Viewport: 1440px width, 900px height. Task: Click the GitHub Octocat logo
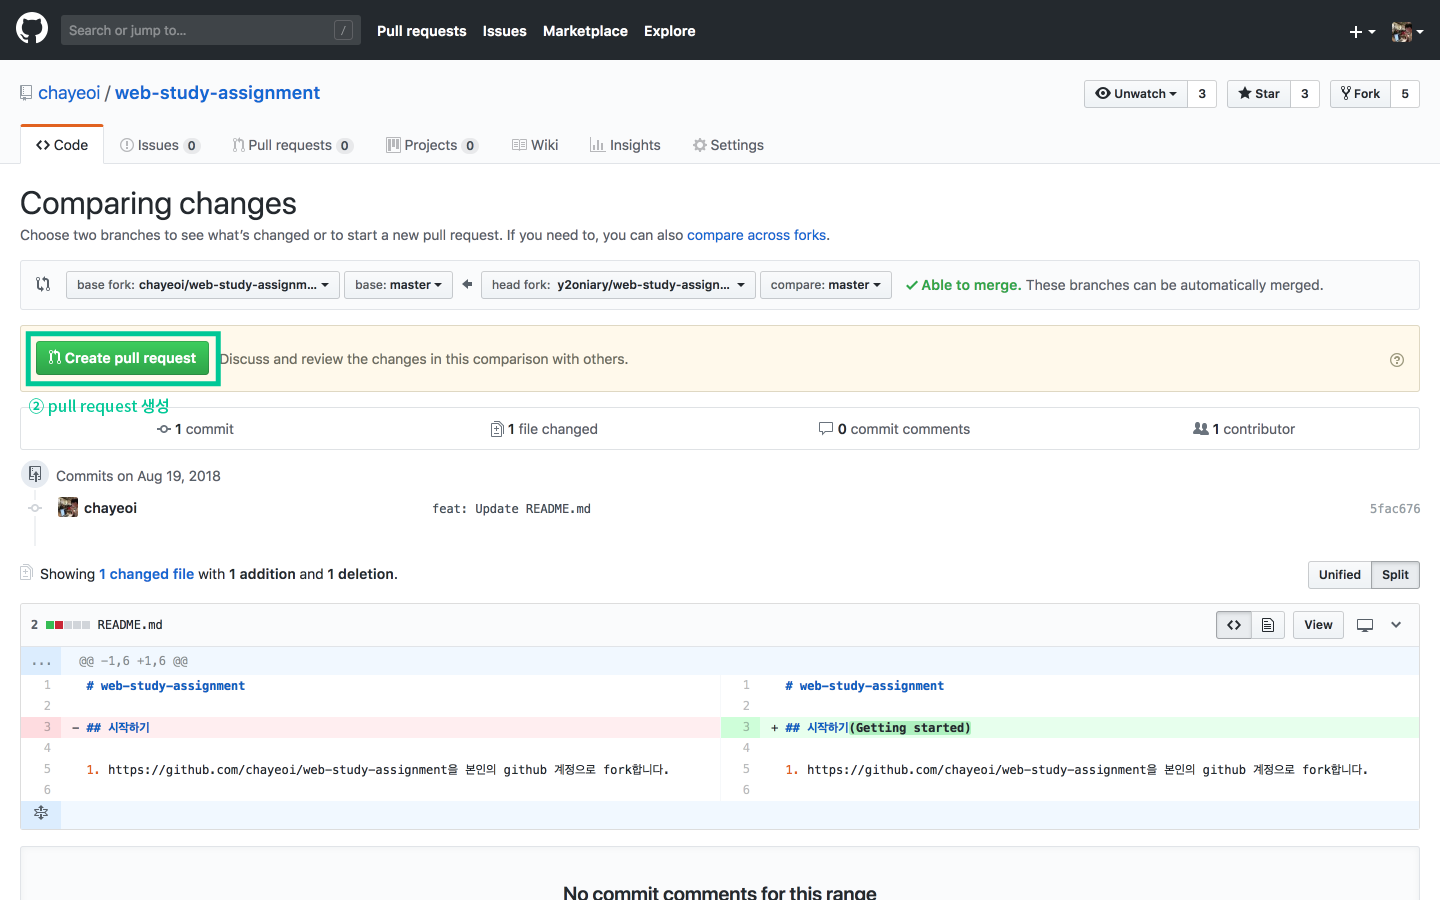pyautogui.click(x=32, y=29)
